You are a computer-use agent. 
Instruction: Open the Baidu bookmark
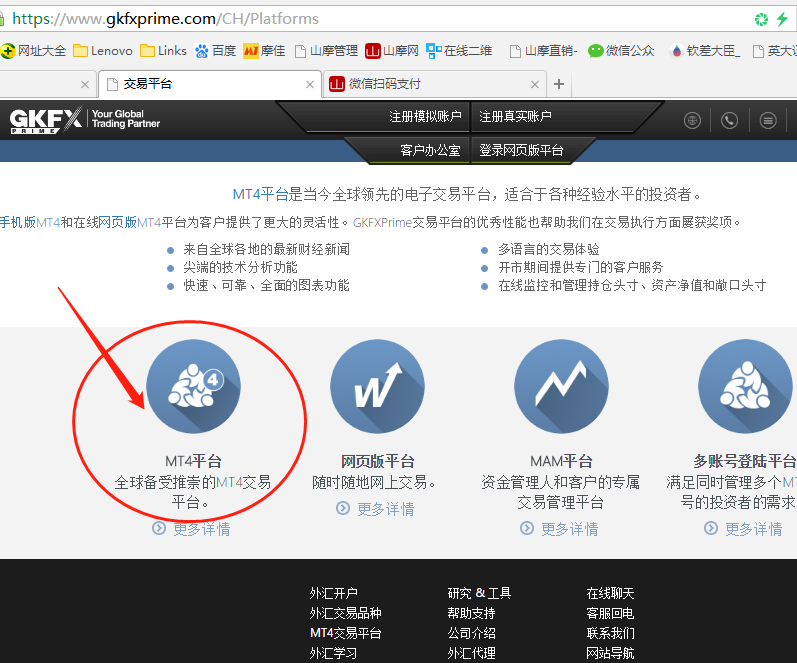pyautogui.click(x=216, y=50)
